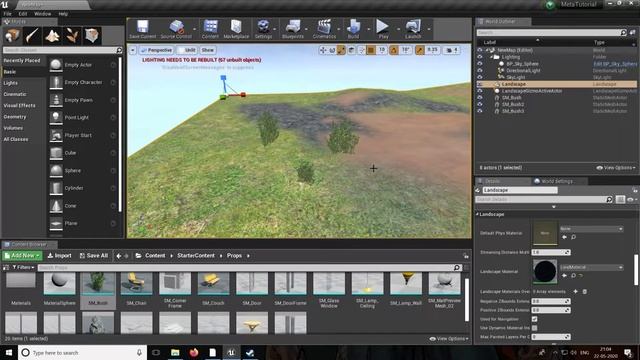Open the viewport options dropdown arrow
The width and height of the screenshot is (640, 360).
point(133,50)
